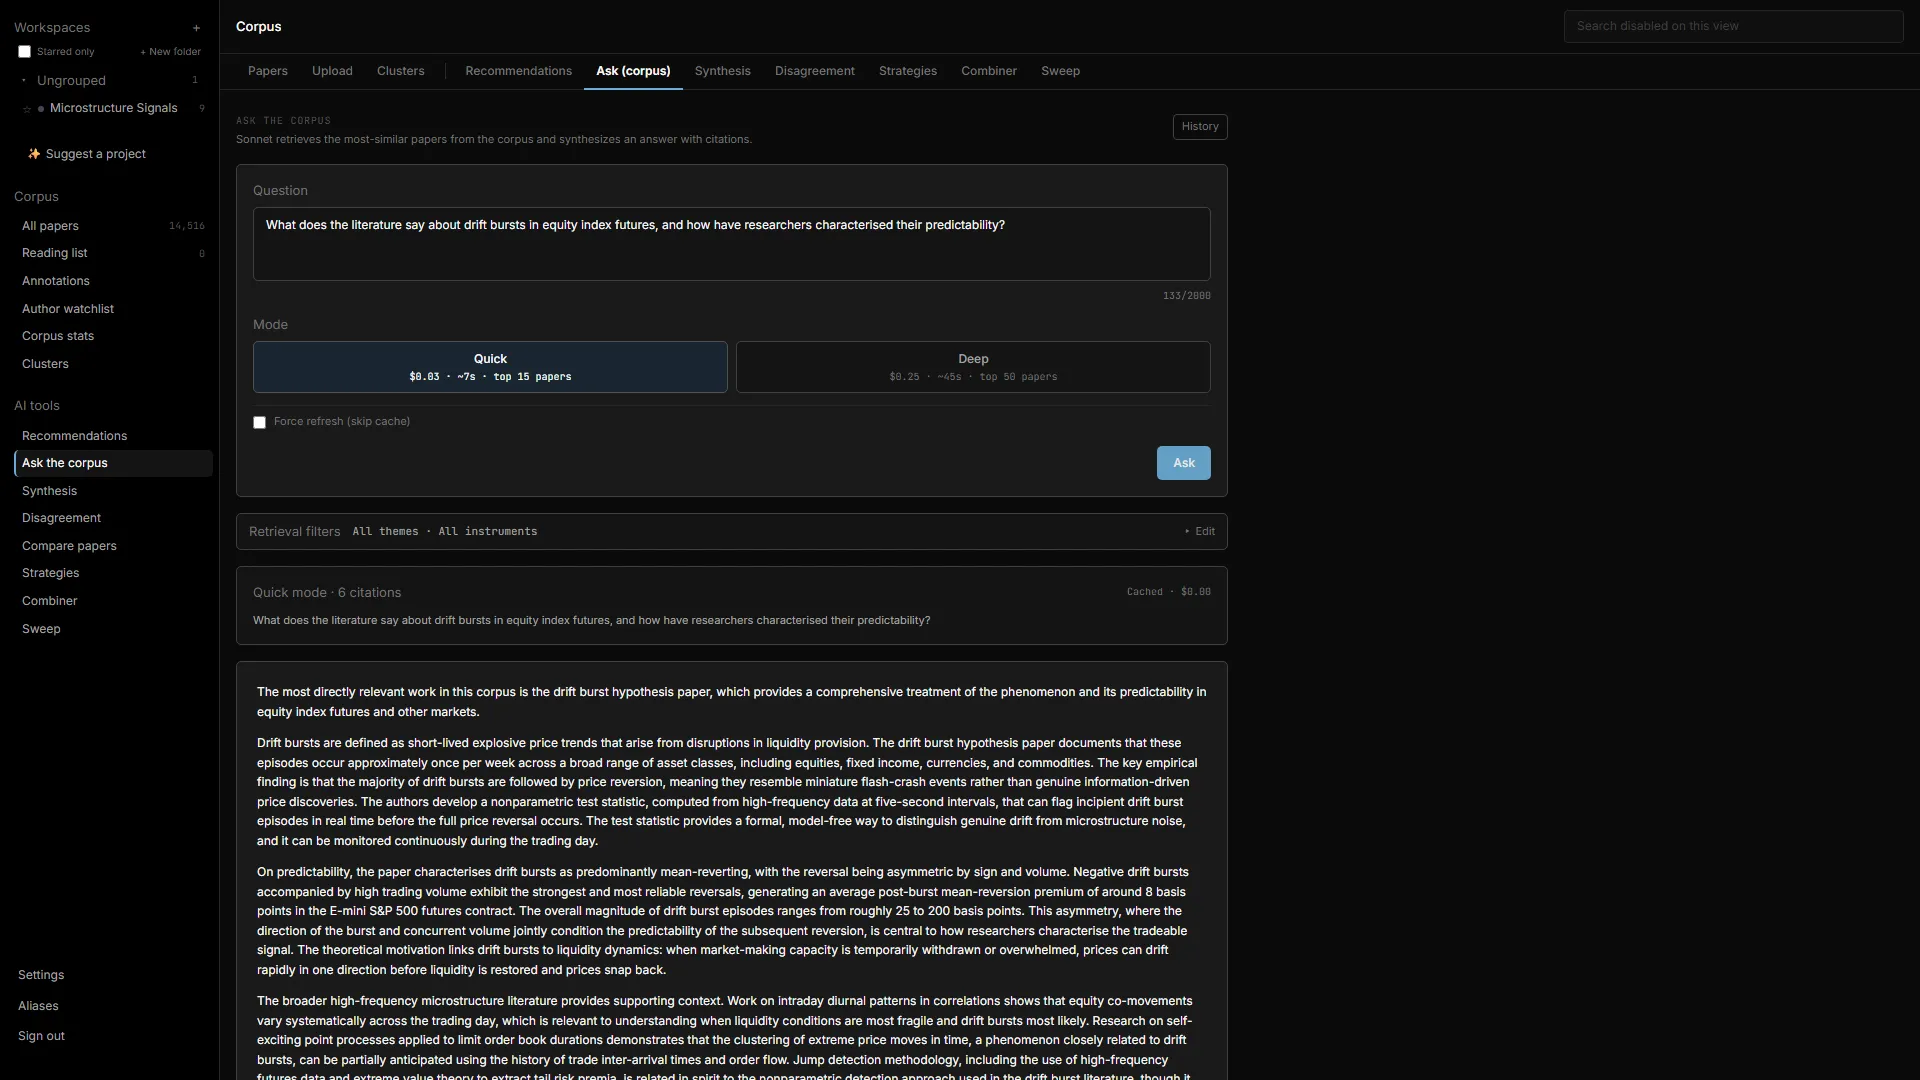
Task: Open the History panel
Action: [x=1200, y=127]
